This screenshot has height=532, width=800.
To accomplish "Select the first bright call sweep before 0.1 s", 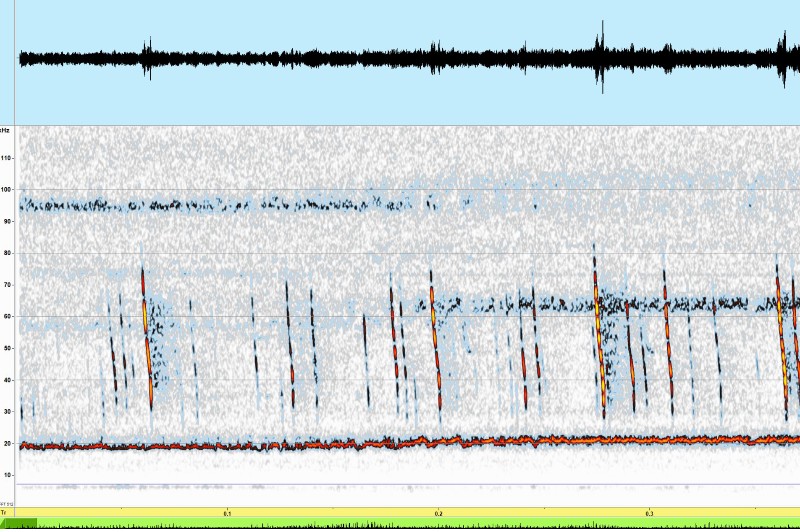I will click(x=147, y=335).
